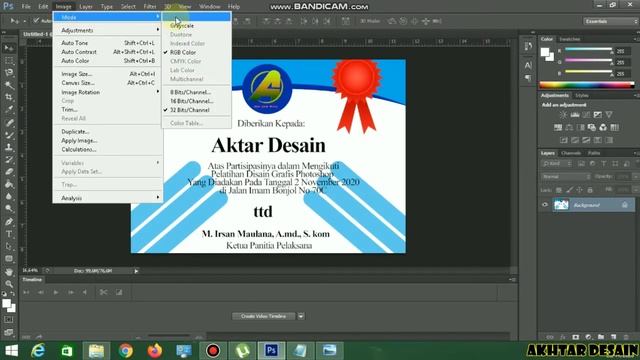Select the Crop tool
640x360 pixels.
(9, 97)
